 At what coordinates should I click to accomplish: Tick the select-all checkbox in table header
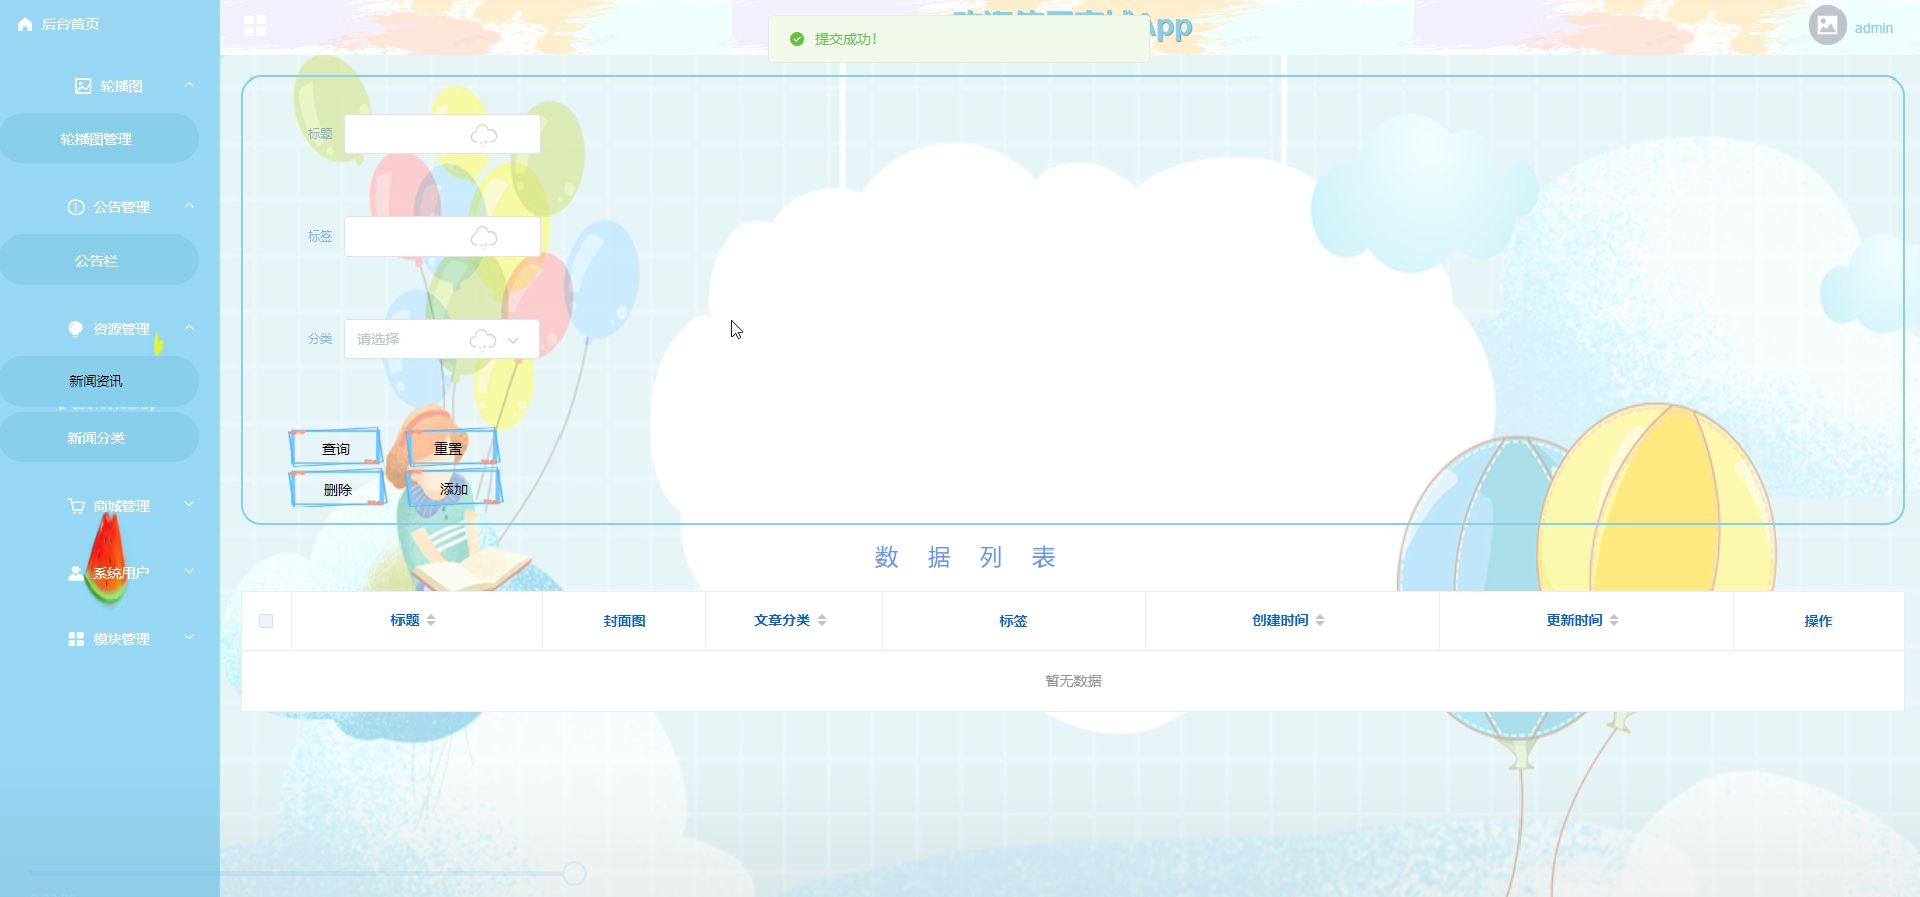pyautogui.click(x=266, y=621)
